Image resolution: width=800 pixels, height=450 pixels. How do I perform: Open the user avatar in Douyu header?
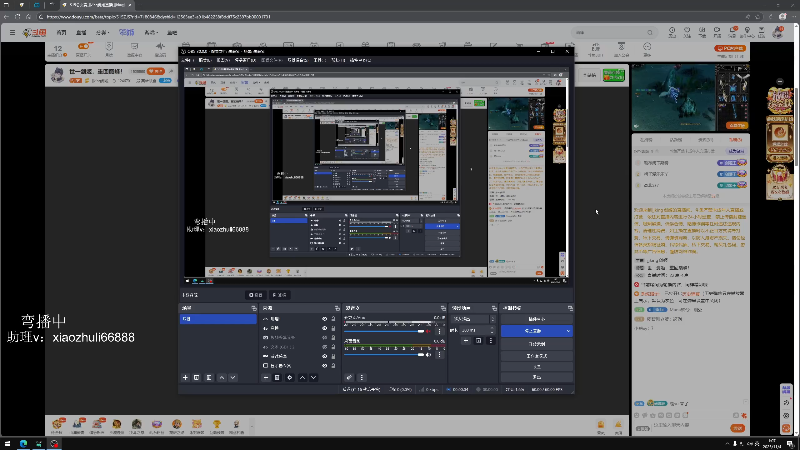click(x=778, y=32)
